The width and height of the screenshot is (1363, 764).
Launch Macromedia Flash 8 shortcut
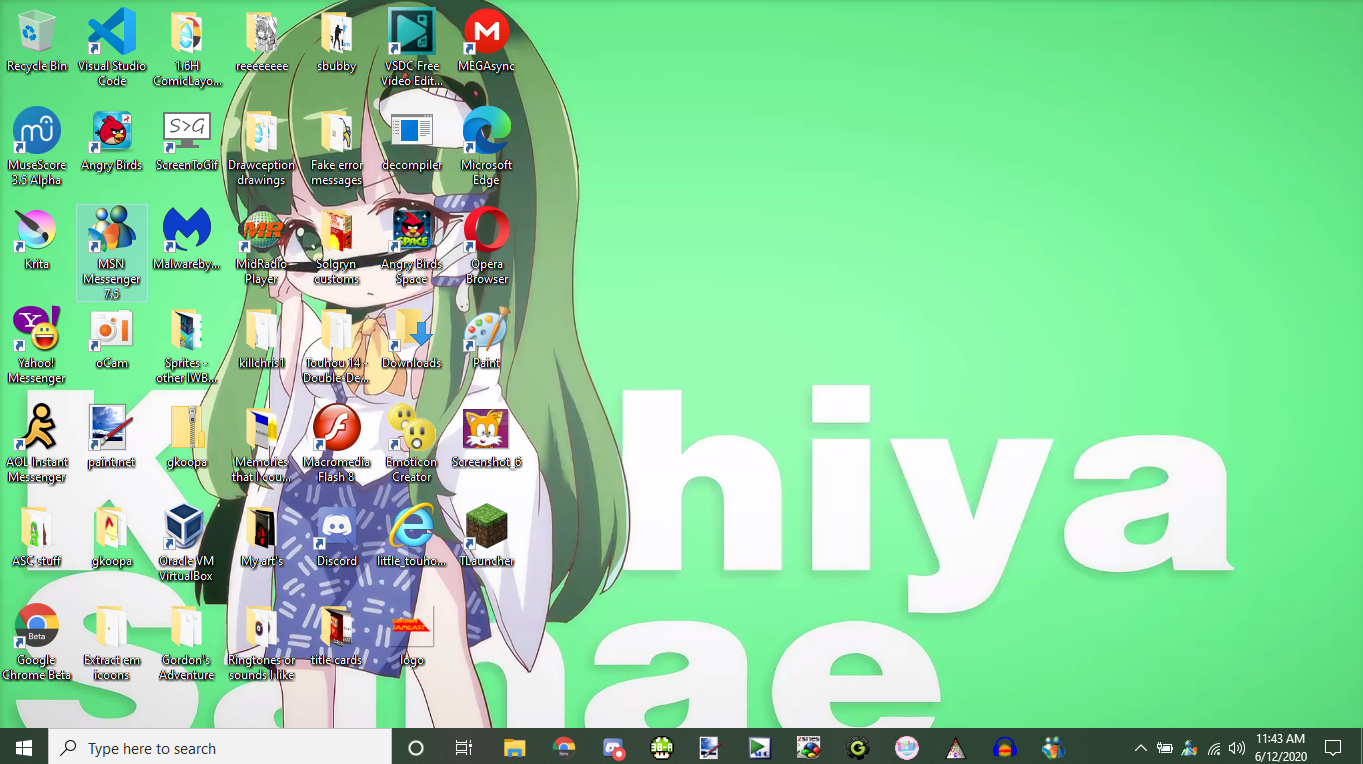[x=337, y=444]
